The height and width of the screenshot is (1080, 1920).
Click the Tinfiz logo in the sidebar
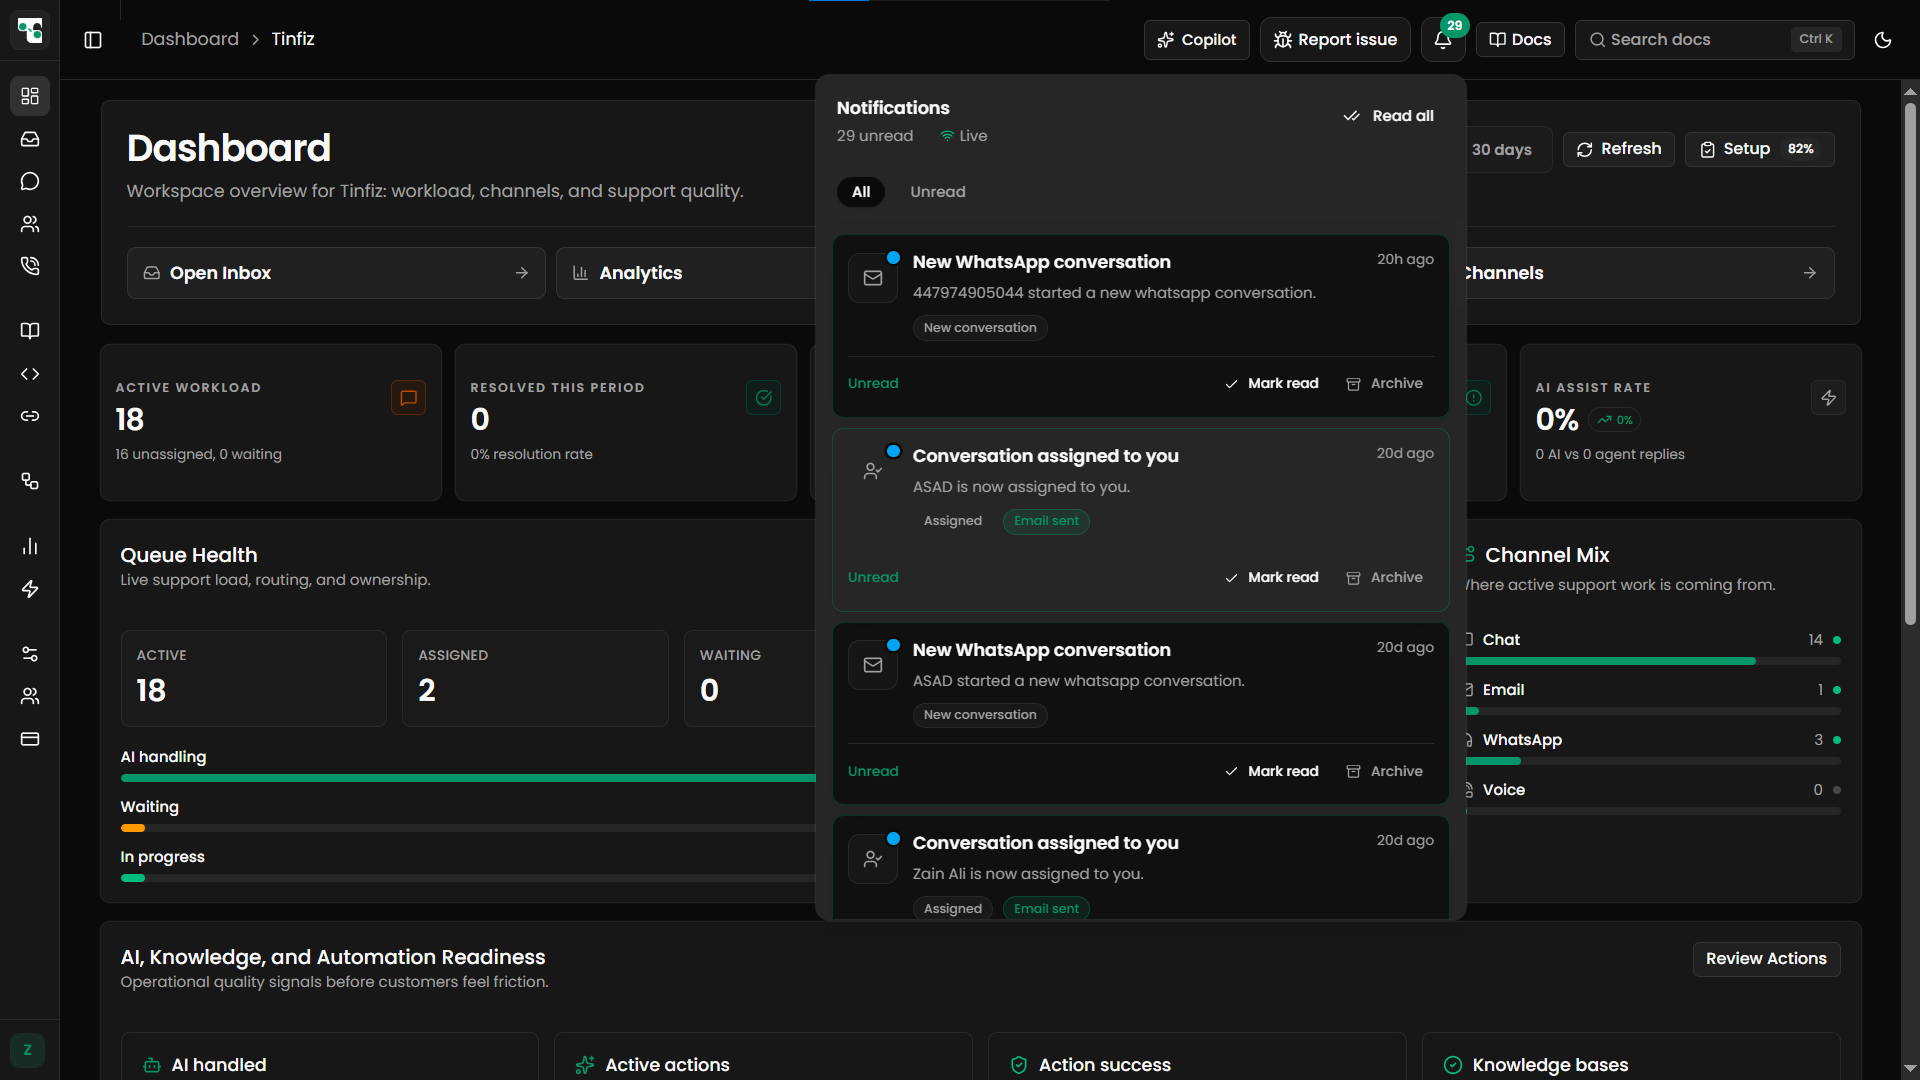click(30, 30)
